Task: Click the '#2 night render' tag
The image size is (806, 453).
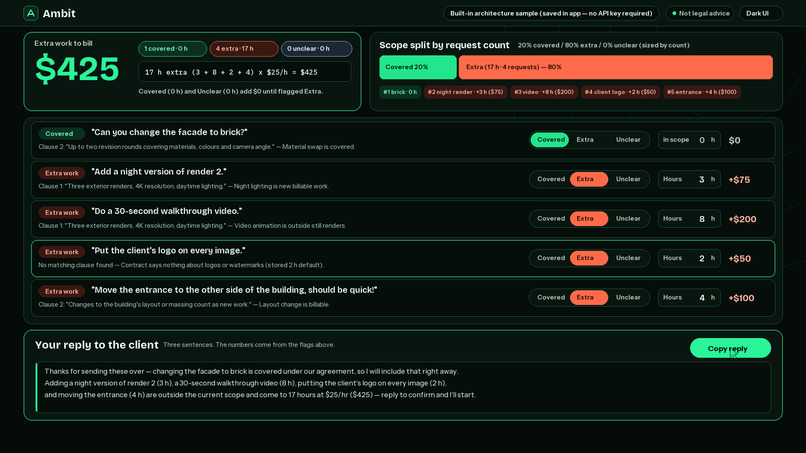Action: [x=465, y=92]
